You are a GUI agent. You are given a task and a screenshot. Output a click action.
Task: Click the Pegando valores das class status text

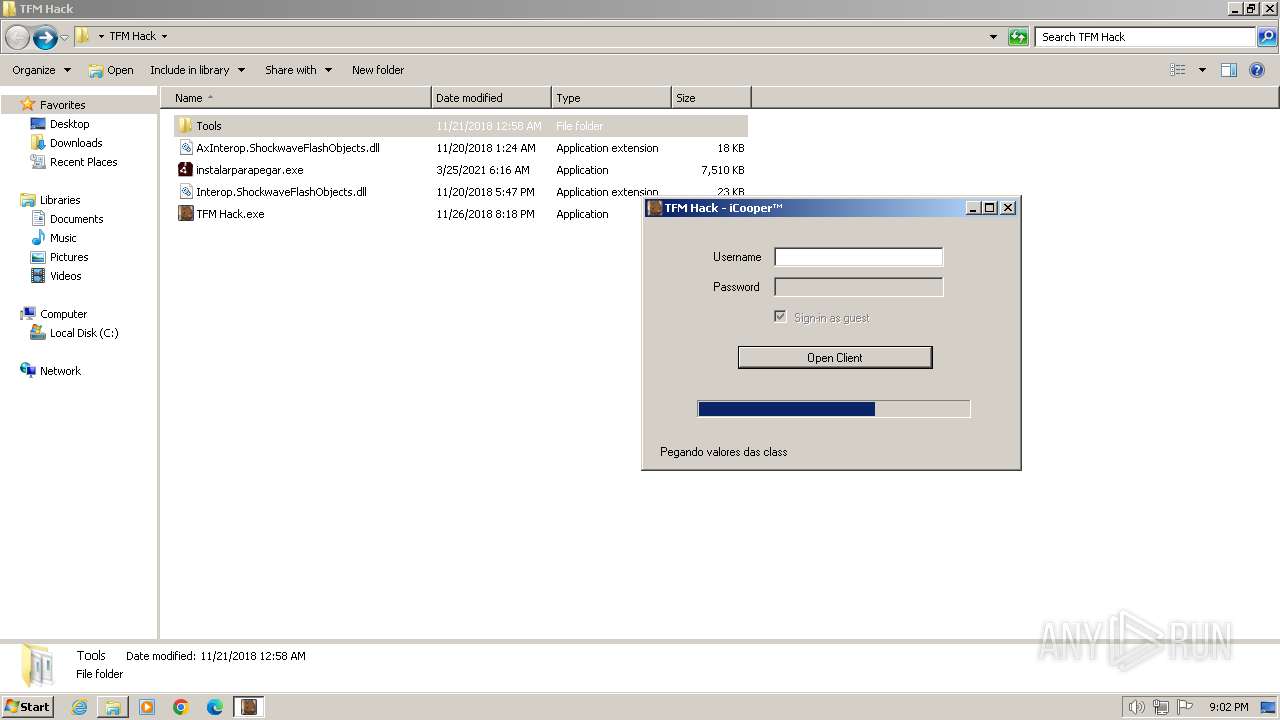tap(723, 452)
